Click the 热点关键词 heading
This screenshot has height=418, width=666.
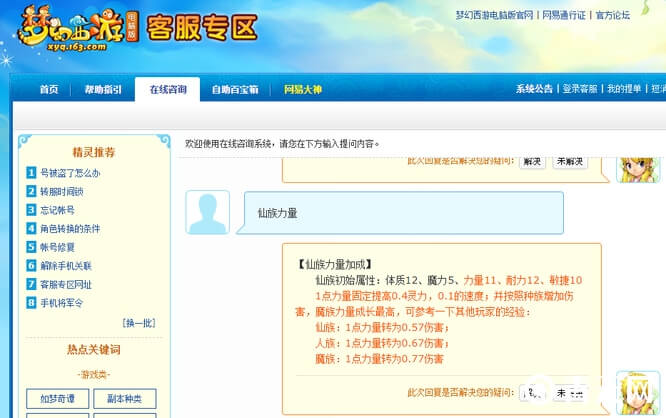(x=94, y=350)
